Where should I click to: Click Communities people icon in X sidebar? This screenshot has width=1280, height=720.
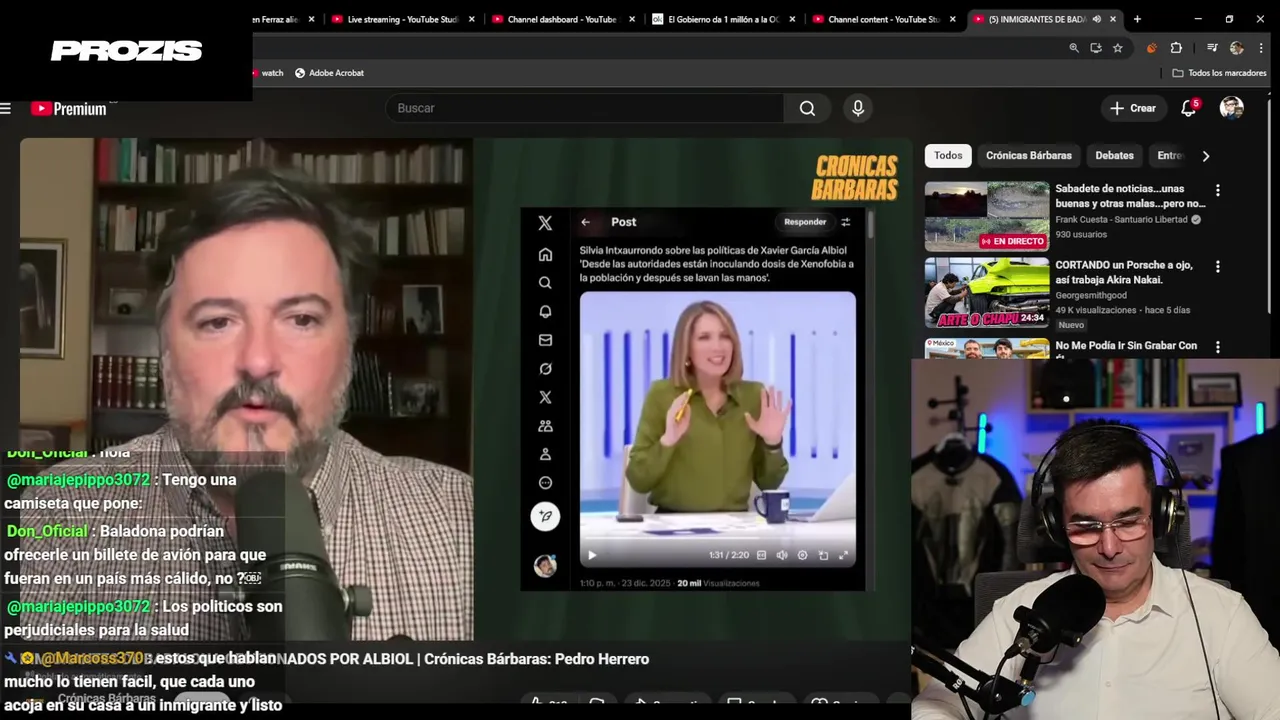pos(545,426)
